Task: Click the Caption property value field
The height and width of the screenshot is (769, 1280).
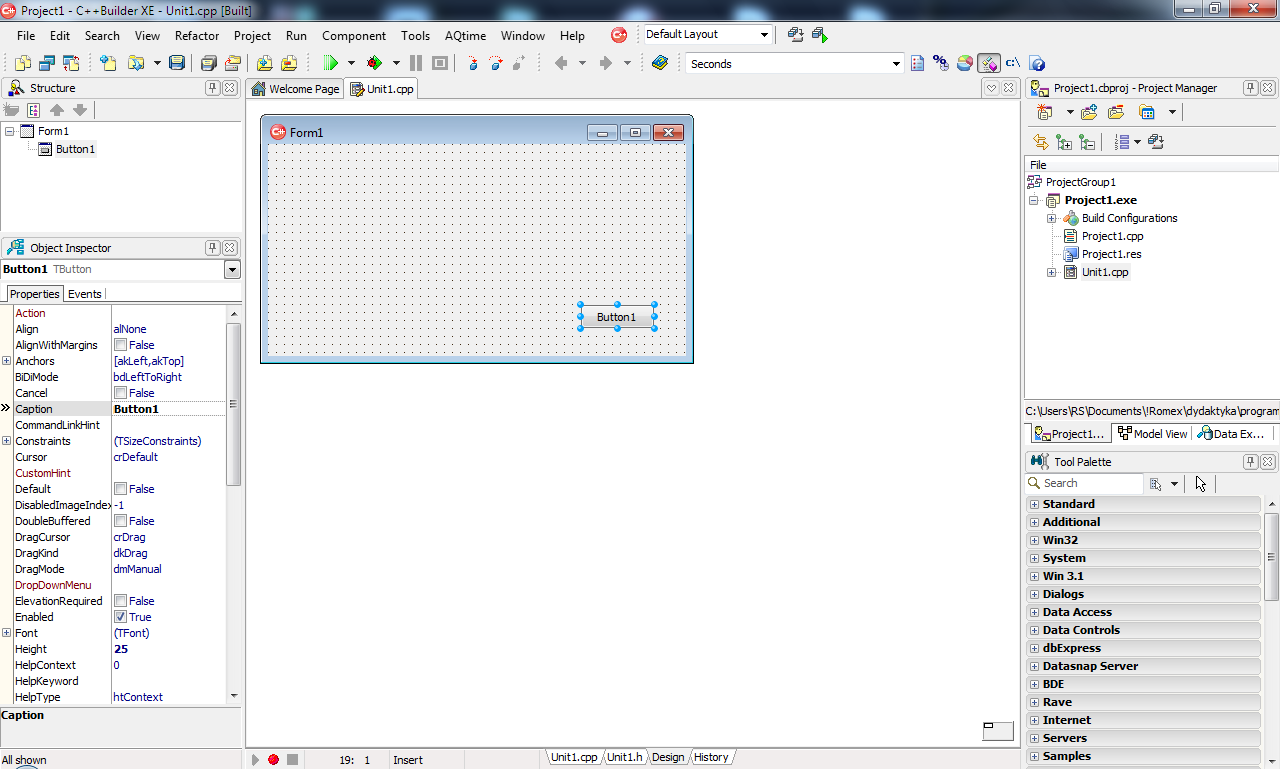Action: [x=169, y=409]
